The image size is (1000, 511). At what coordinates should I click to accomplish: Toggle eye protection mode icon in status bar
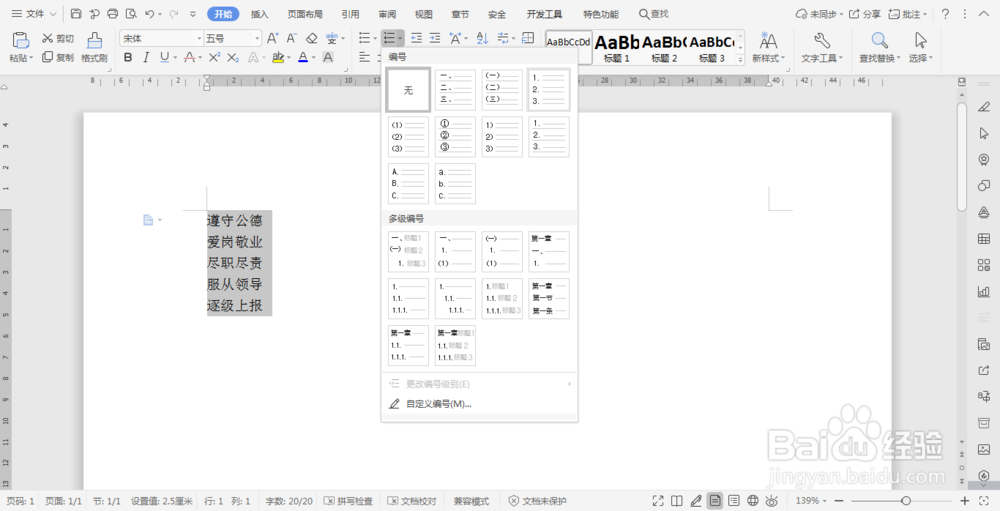click(772, 501)
